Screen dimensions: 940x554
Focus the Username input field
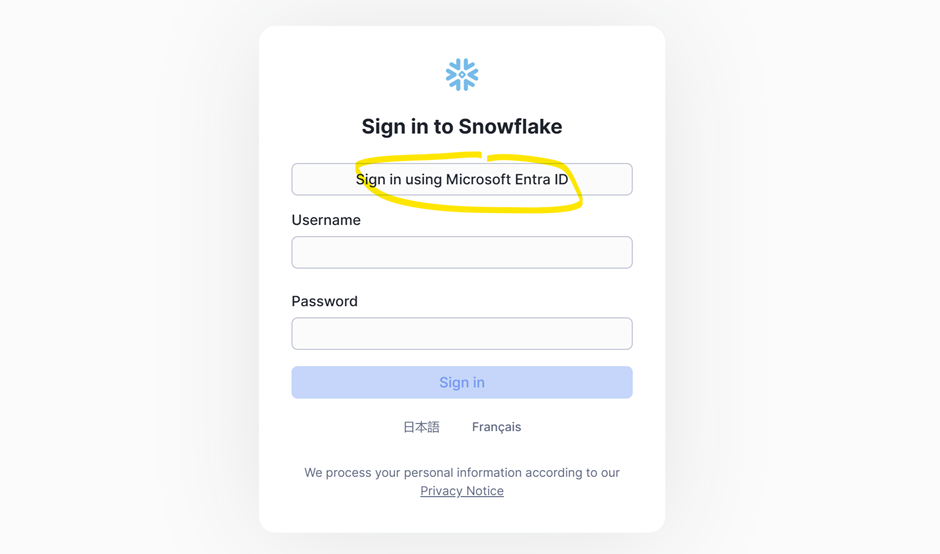pos(462,252)
